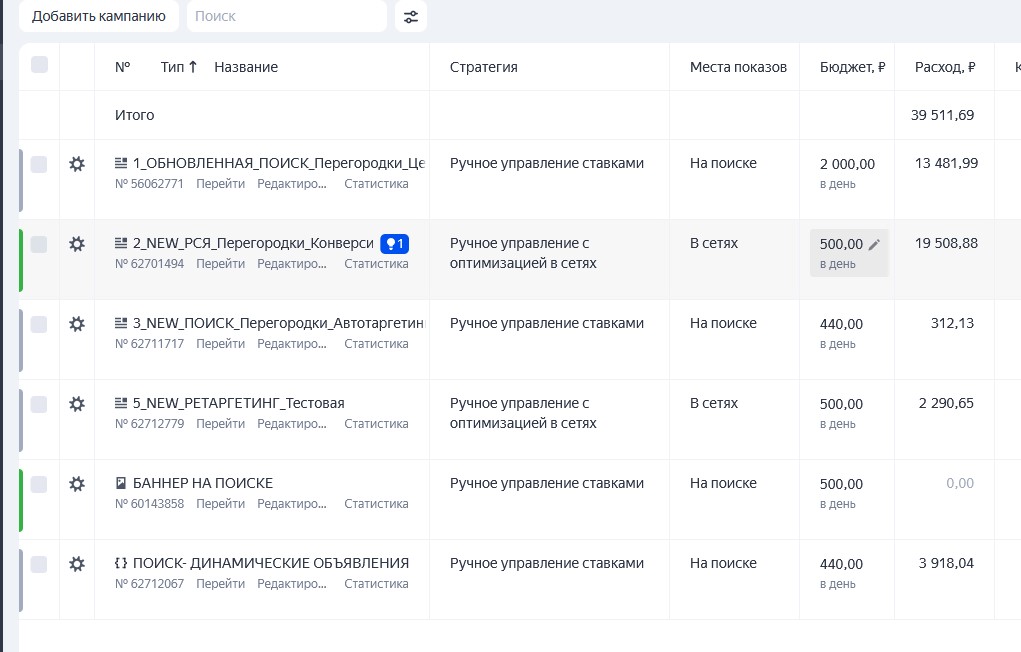Viewport: 1021px width, 652px height.
Task: Click the Итого summary row label
Action: point(135,115)
